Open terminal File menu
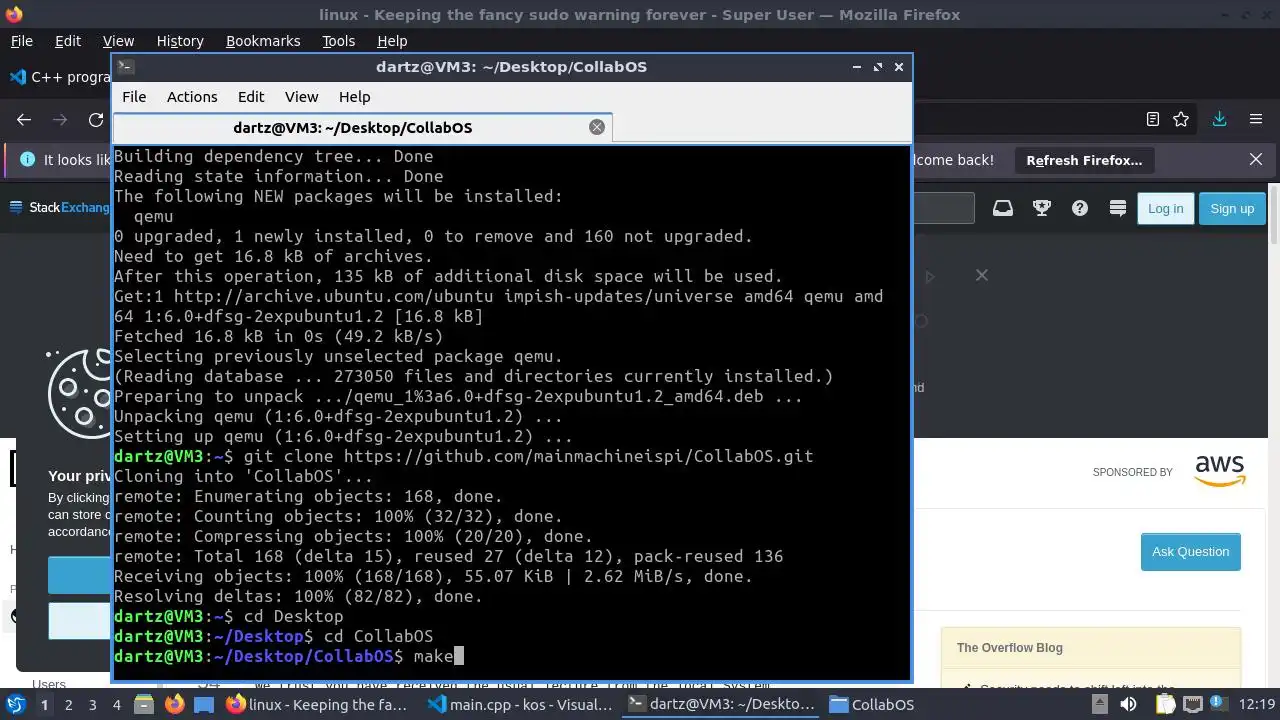Screen dimensions: 1280x720 pyautogui.click(x=134, y=97)
